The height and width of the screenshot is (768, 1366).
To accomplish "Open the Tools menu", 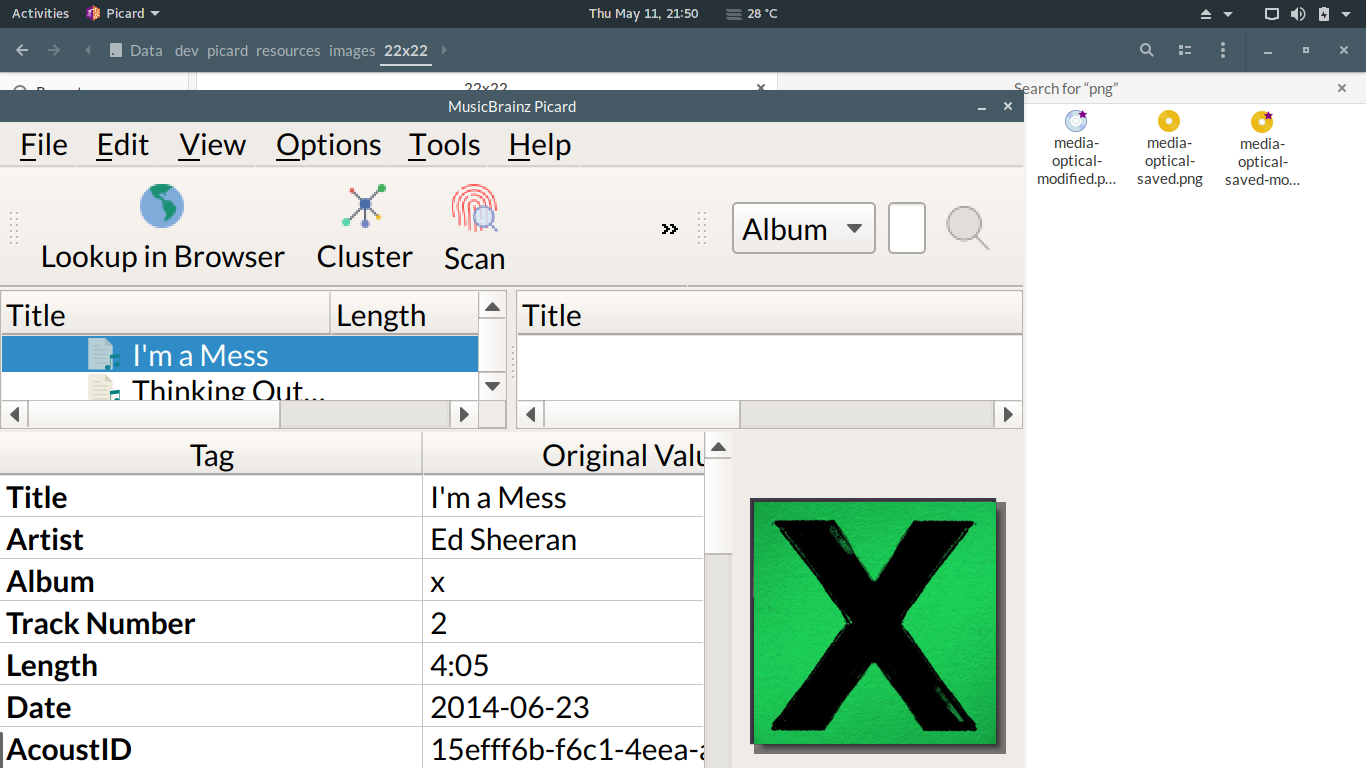I will 445,145.
